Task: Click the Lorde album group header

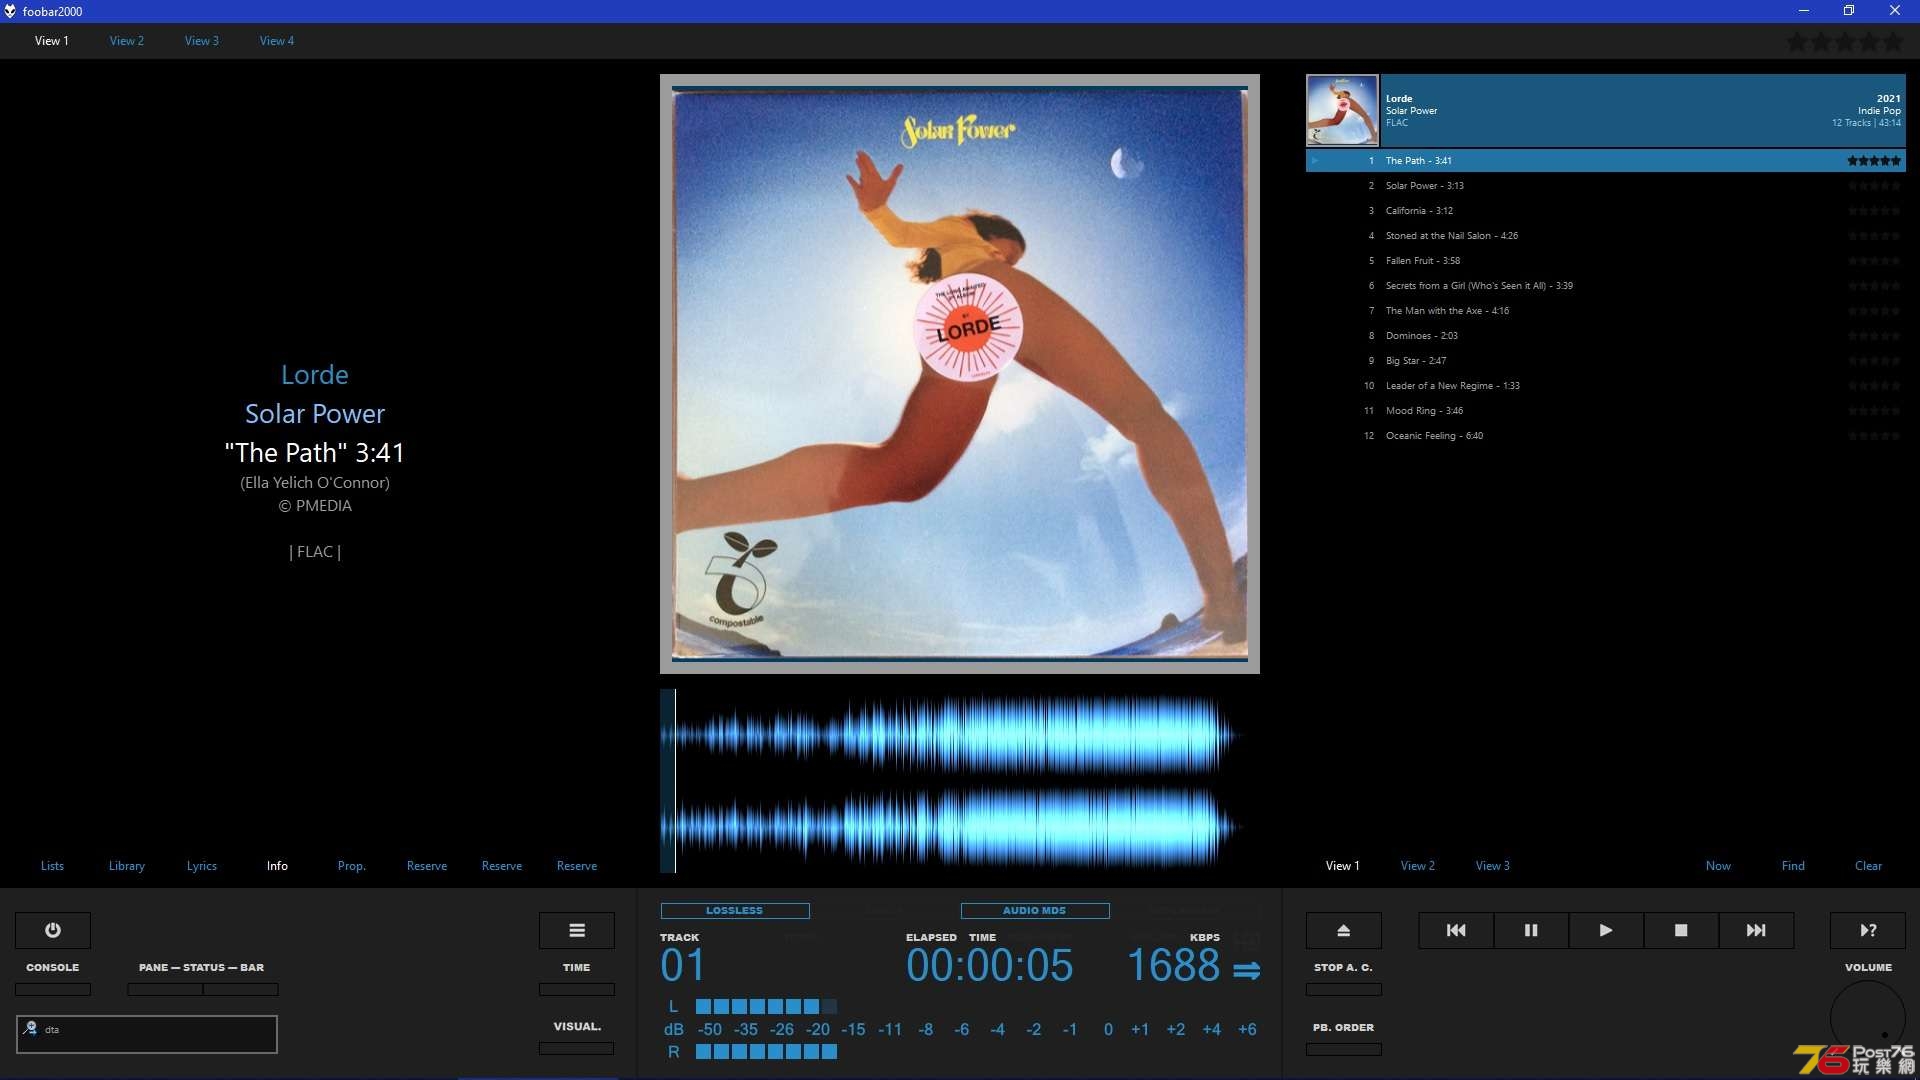Action: [1606, 110]
